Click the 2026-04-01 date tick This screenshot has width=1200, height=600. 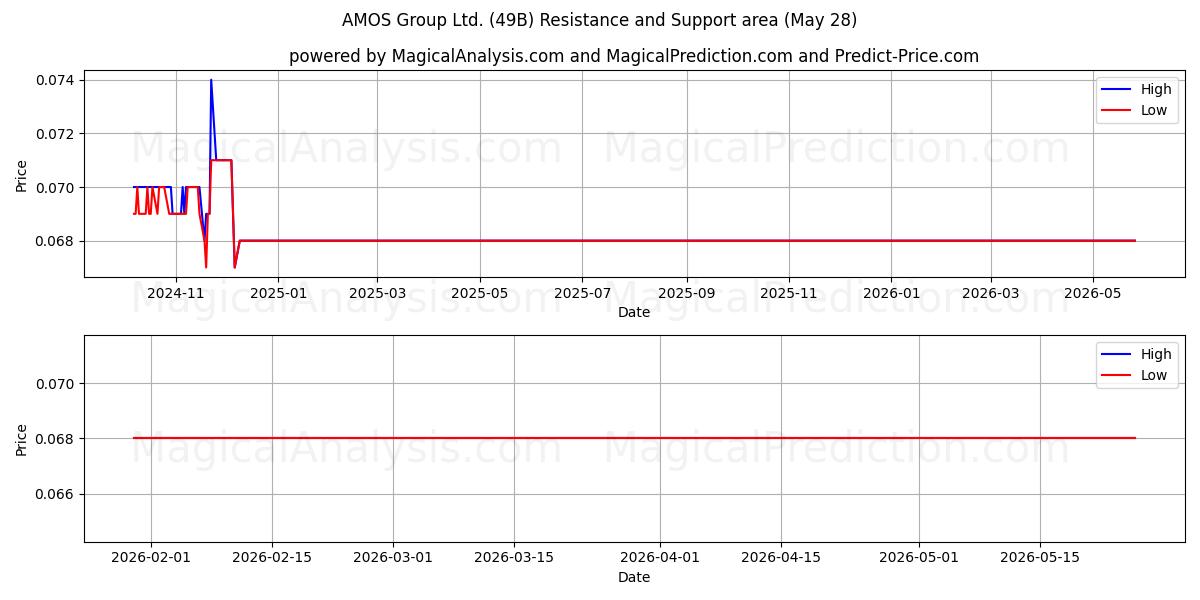pos(660,558)
